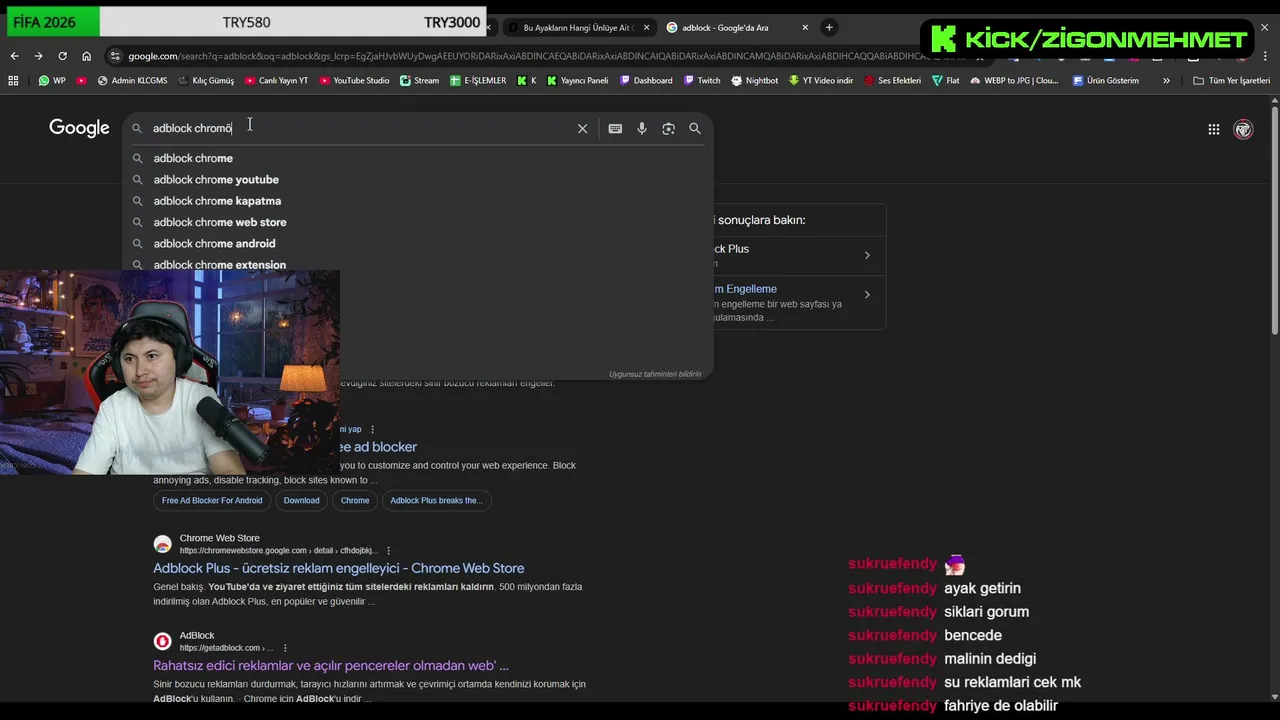Choose suggestion adblock chrome kapatma
Image resolution: width=1280 pixels, height=720 pixels.
click(418, 201)
